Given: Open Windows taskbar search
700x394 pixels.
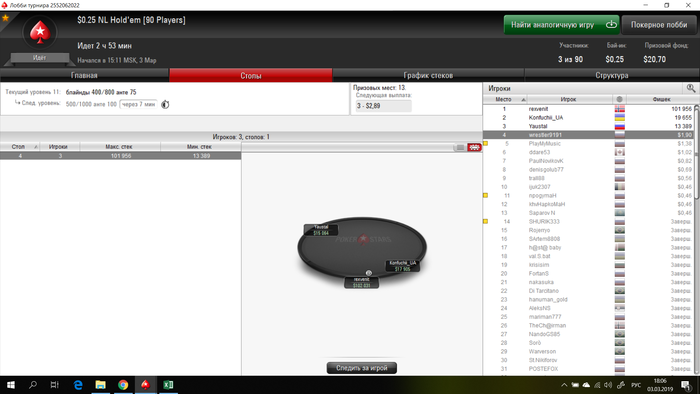Looking at the screenshot, I should (x=33, y=385).
